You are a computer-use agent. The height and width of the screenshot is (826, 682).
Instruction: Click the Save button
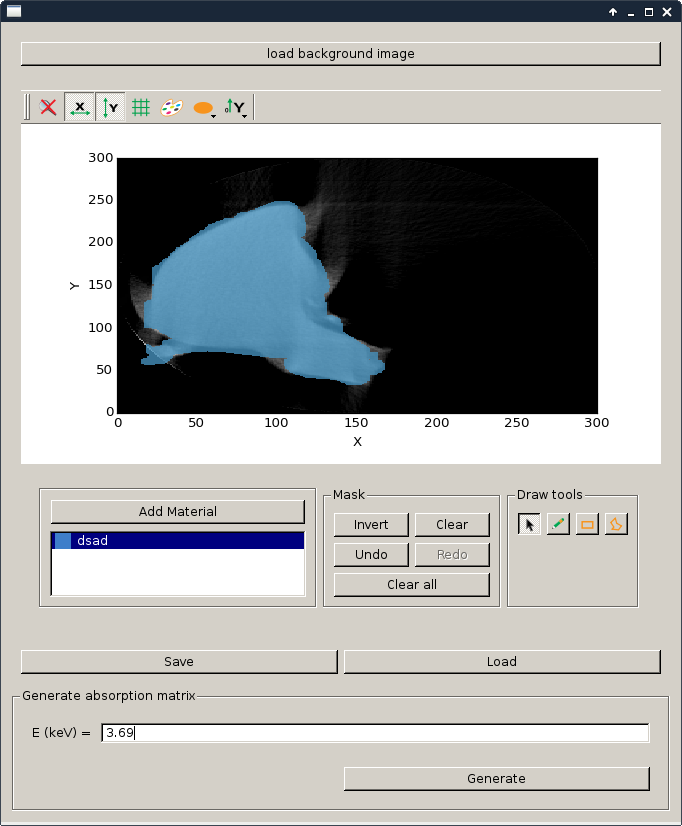[x=179, y=662]
